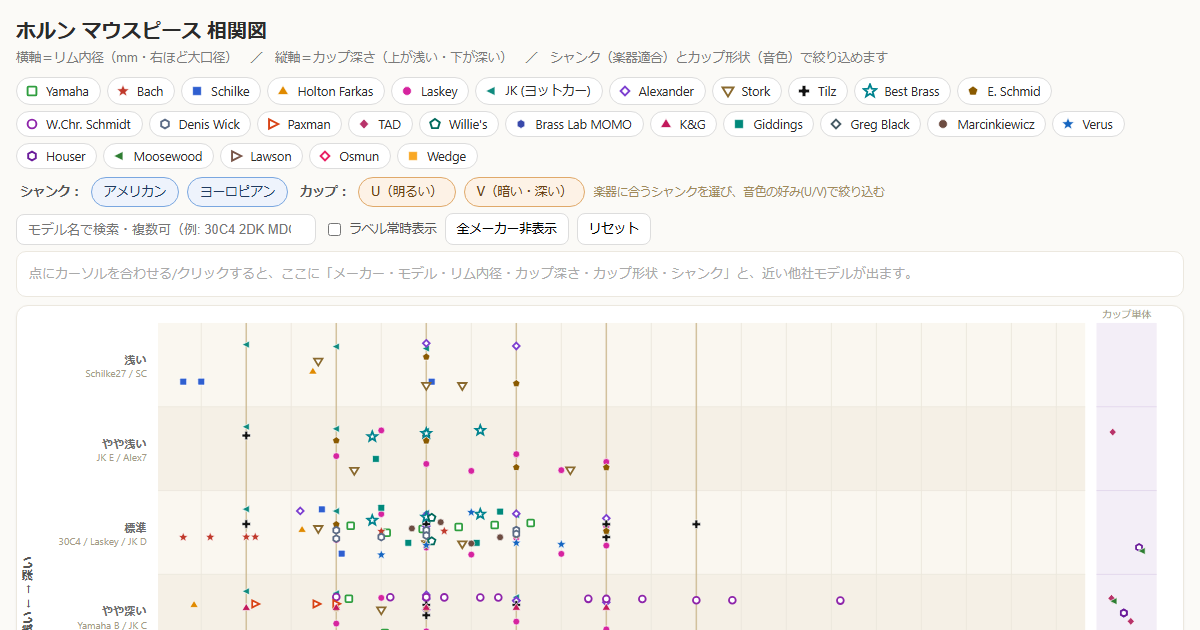
Task: Toggle the Denis Wick chip
Action: pyautogui.click(x=200, y=124)
